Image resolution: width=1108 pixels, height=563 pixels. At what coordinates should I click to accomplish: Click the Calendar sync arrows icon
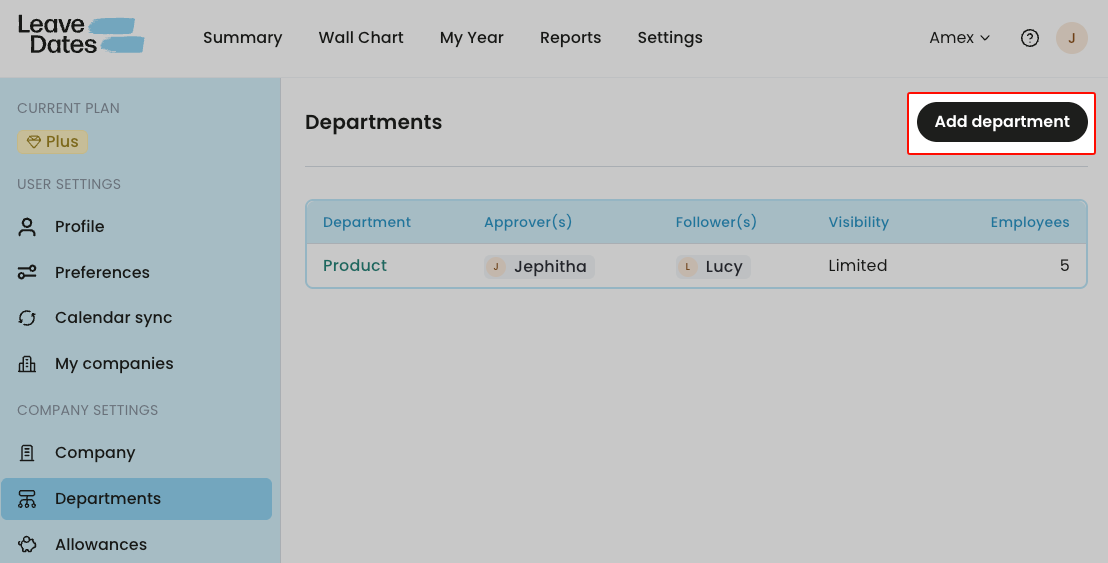[x=27, y=318]
